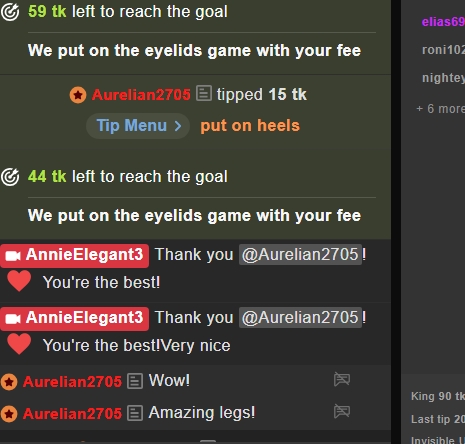
Task: Click the goal target icon beside 59 tk
Action: tap(10, 12)
